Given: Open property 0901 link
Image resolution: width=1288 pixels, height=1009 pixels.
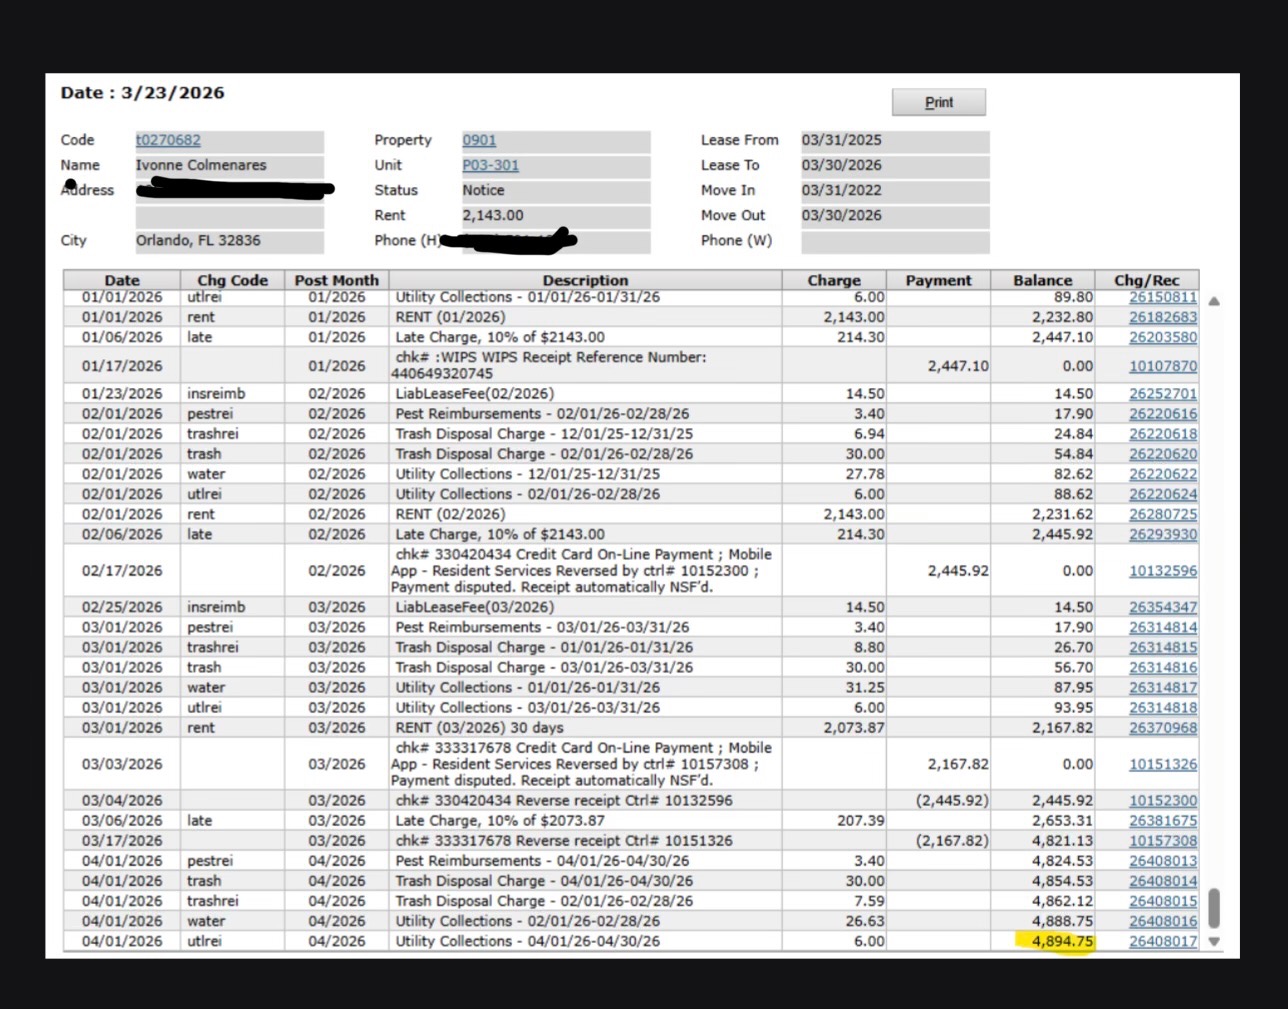Looking at the screenshot, I should (479, 141).
